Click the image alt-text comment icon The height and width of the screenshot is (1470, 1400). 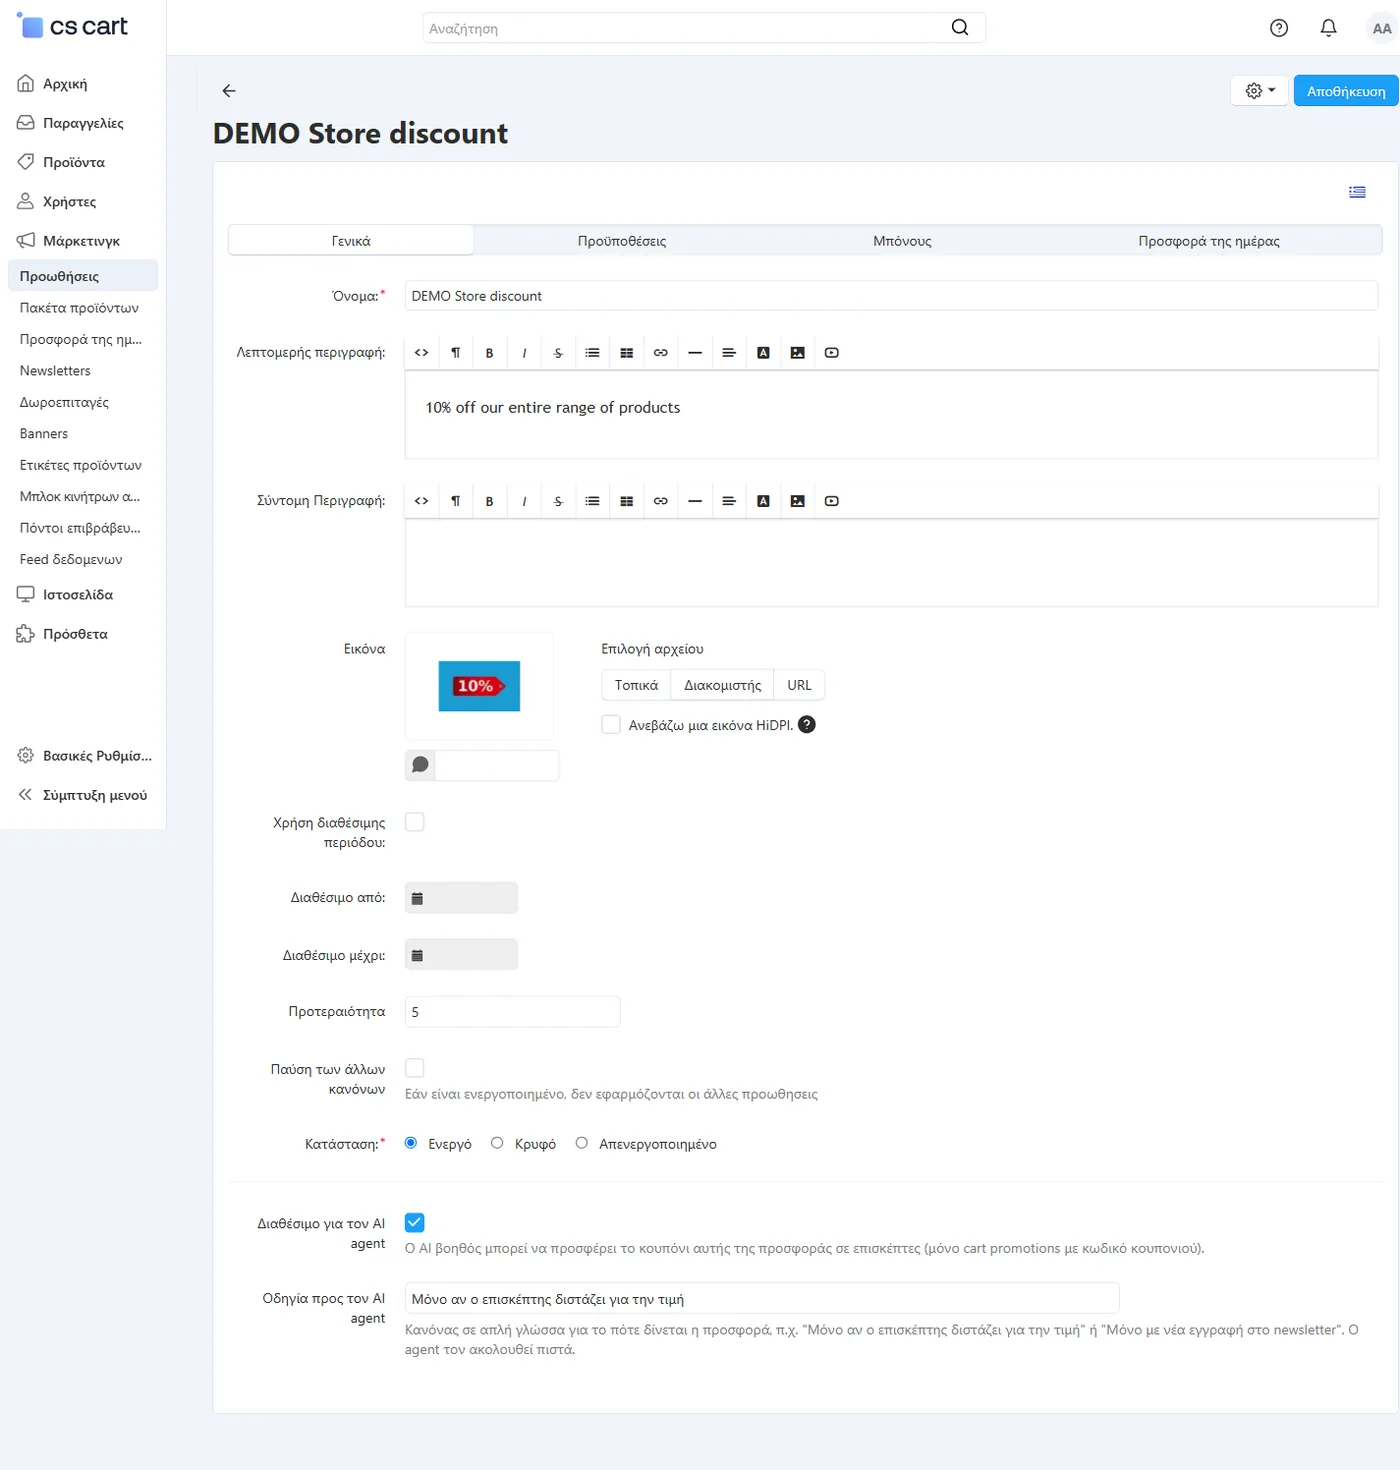[x=421, y=765]
